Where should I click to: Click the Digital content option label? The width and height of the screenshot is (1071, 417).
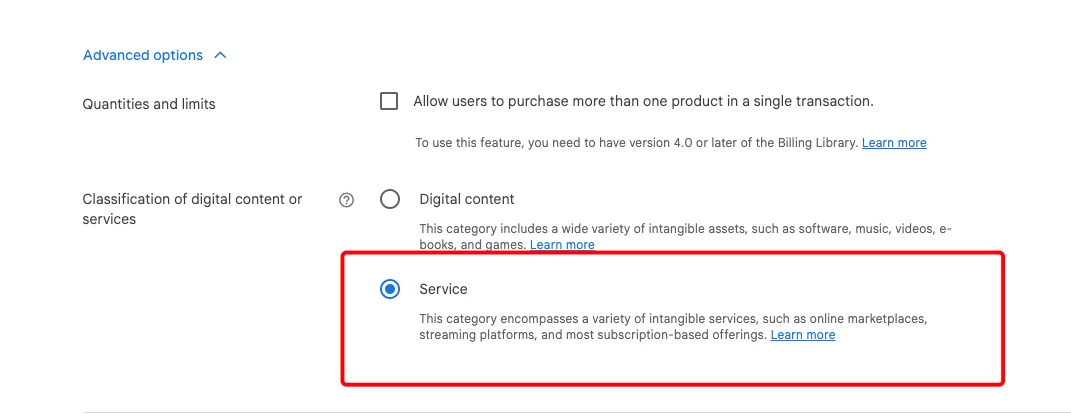467,199
